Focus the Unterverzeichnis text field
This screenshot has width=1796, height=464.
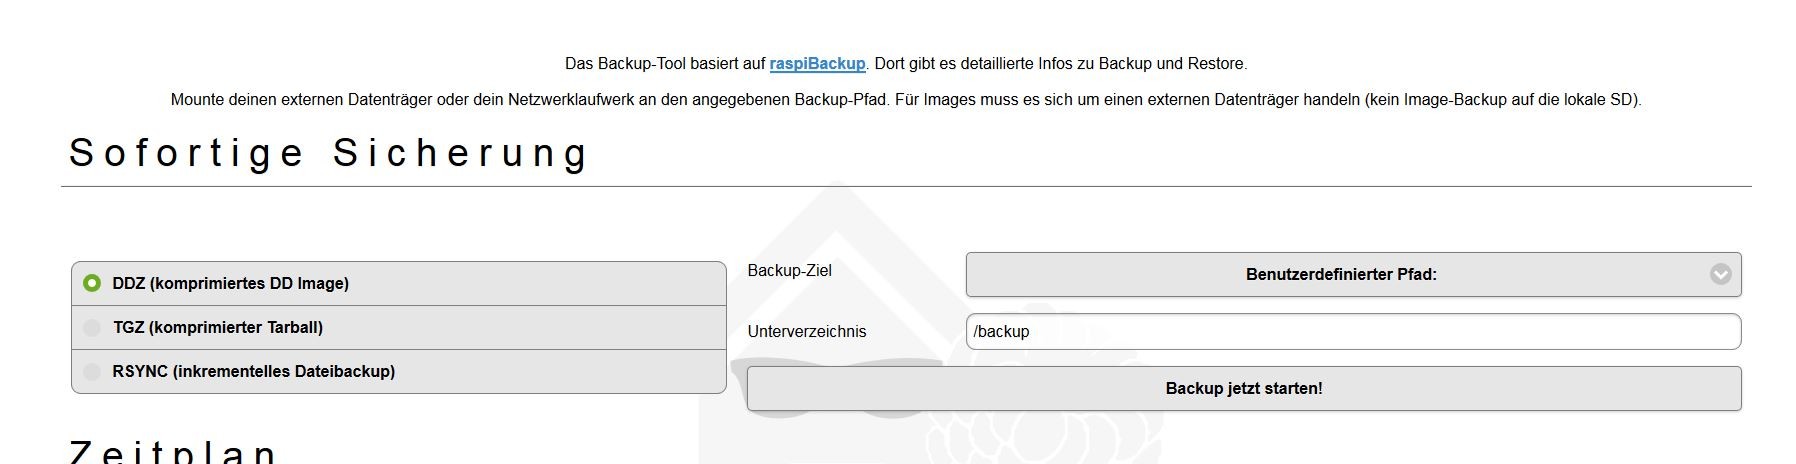click(x=1352, y=332)
